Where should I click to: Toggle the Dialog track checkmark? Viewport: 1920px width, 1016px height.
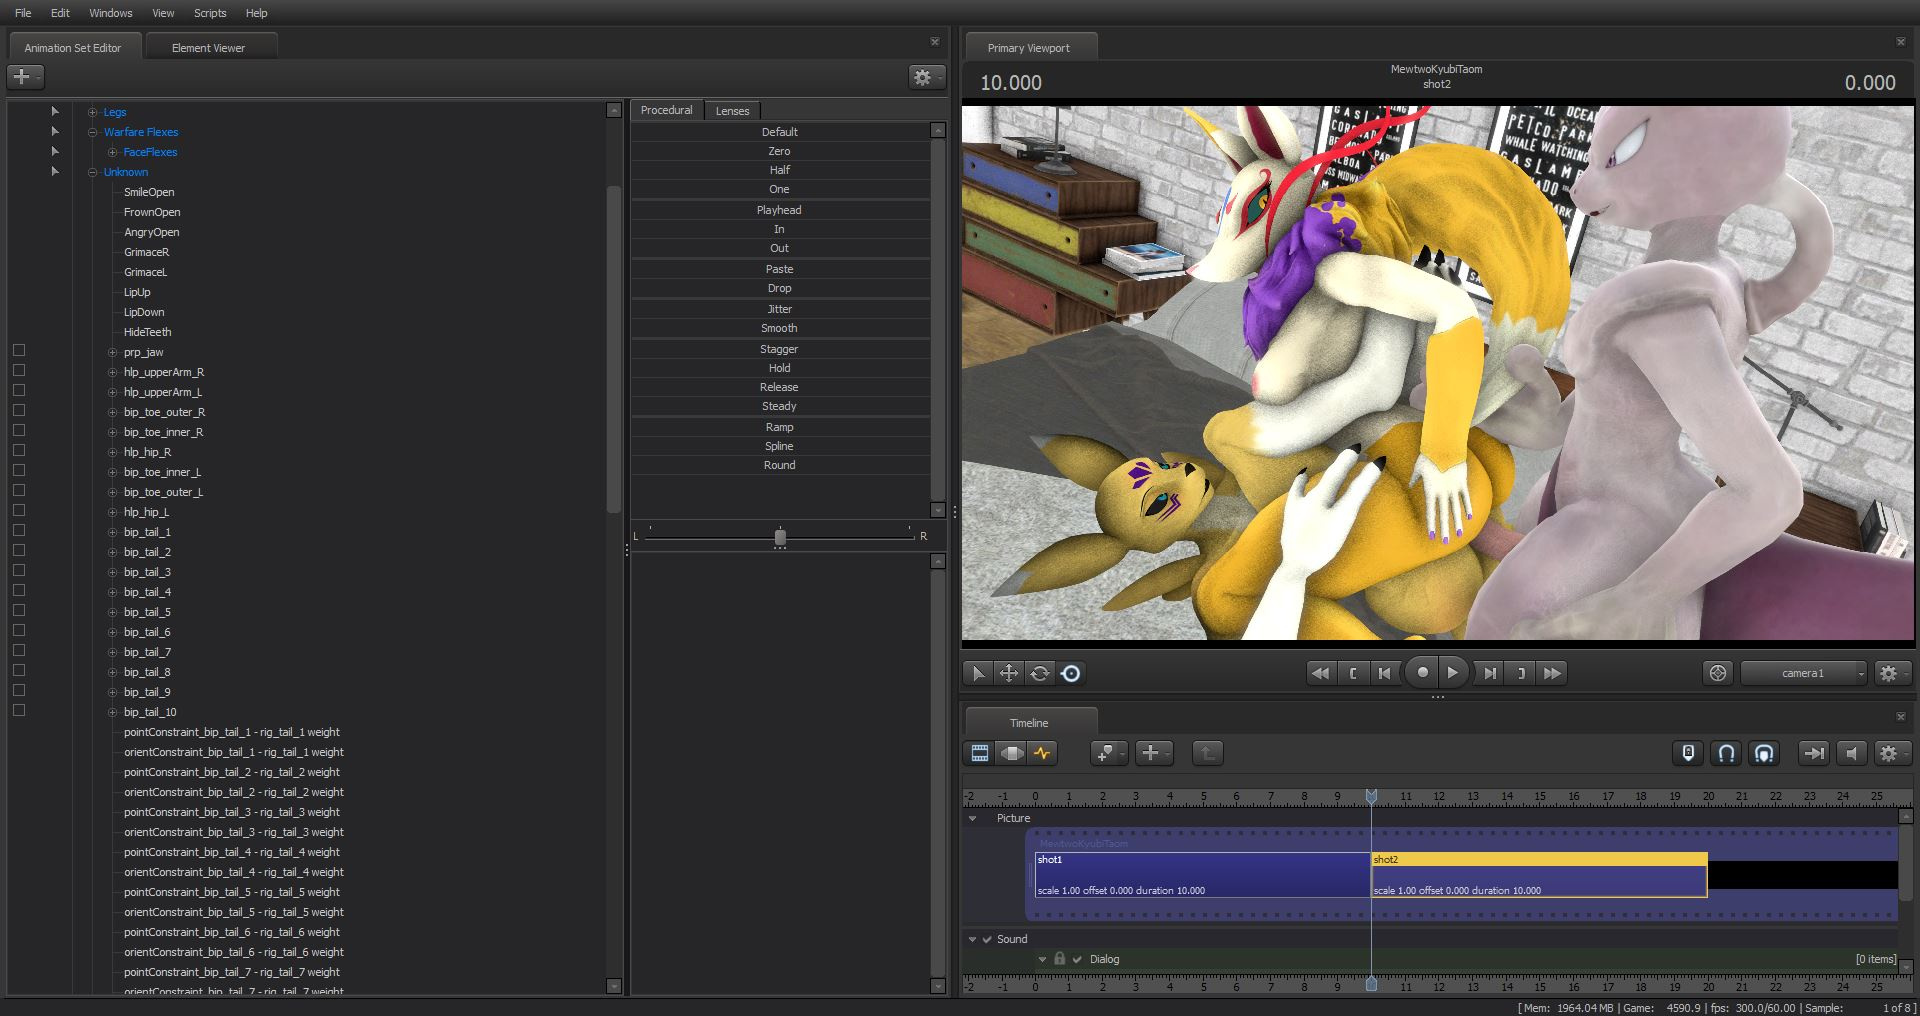point(1077,959)
